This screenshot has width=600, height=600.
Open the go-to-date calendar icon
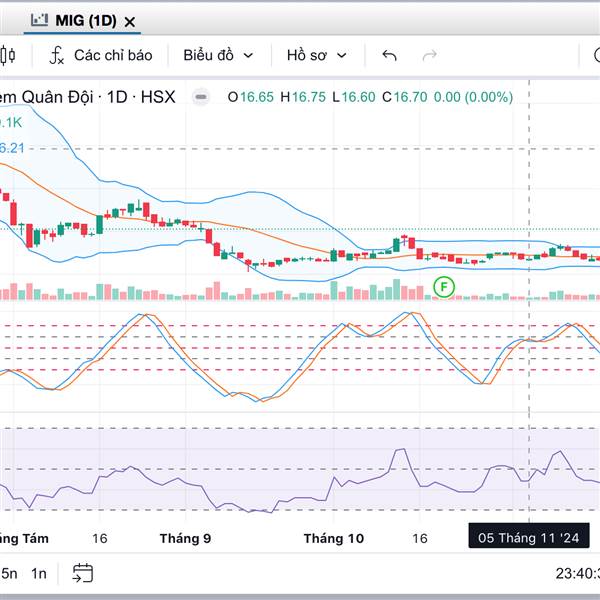click(x=83, y=573)
